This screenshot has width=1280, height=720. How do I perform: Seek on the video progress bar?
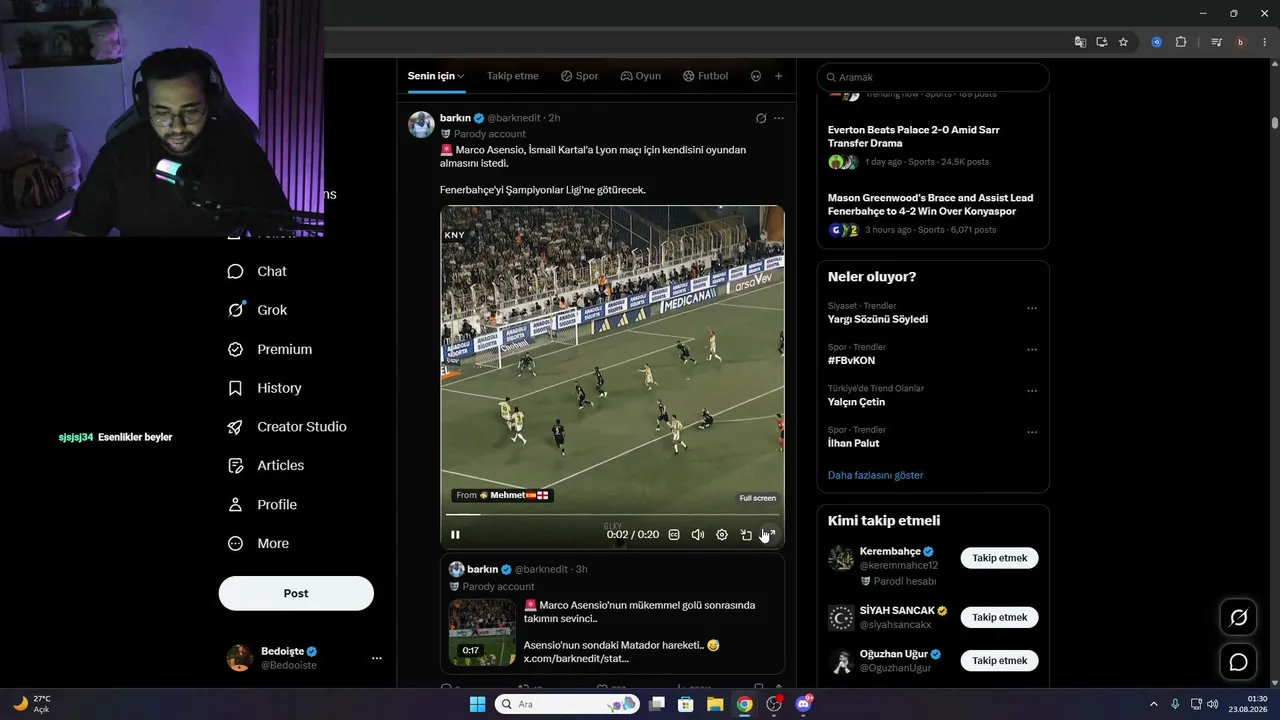click(x=612, y=515)
